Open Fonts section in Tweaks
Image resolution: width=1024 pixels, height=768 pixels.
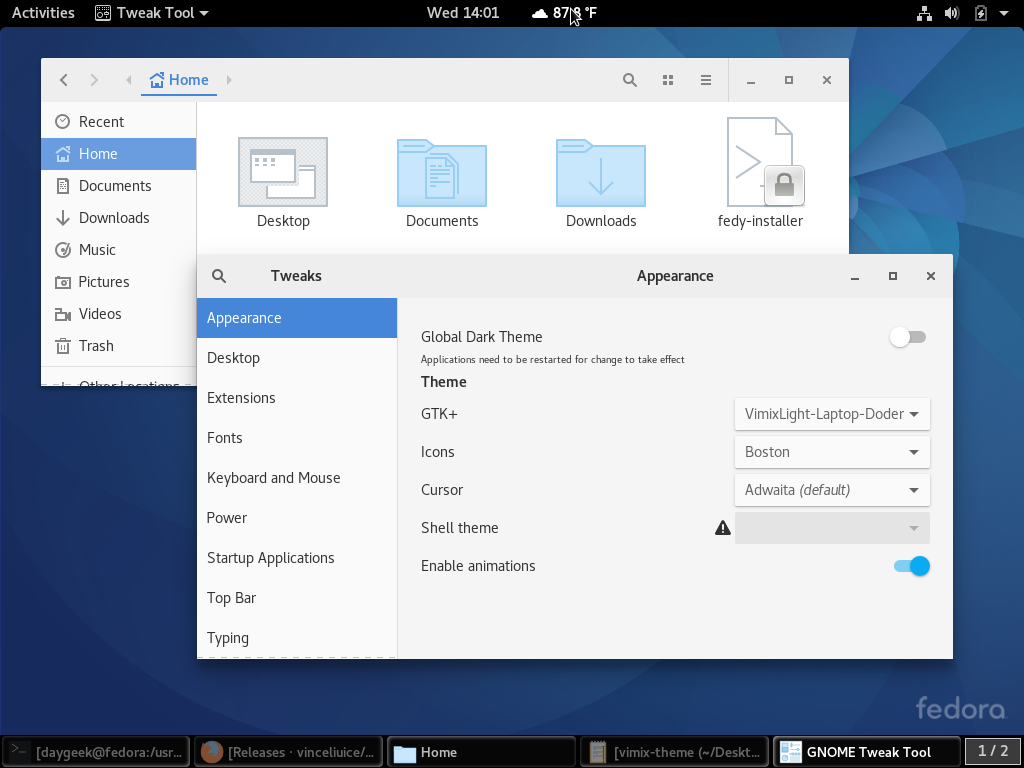coord(296,438)
